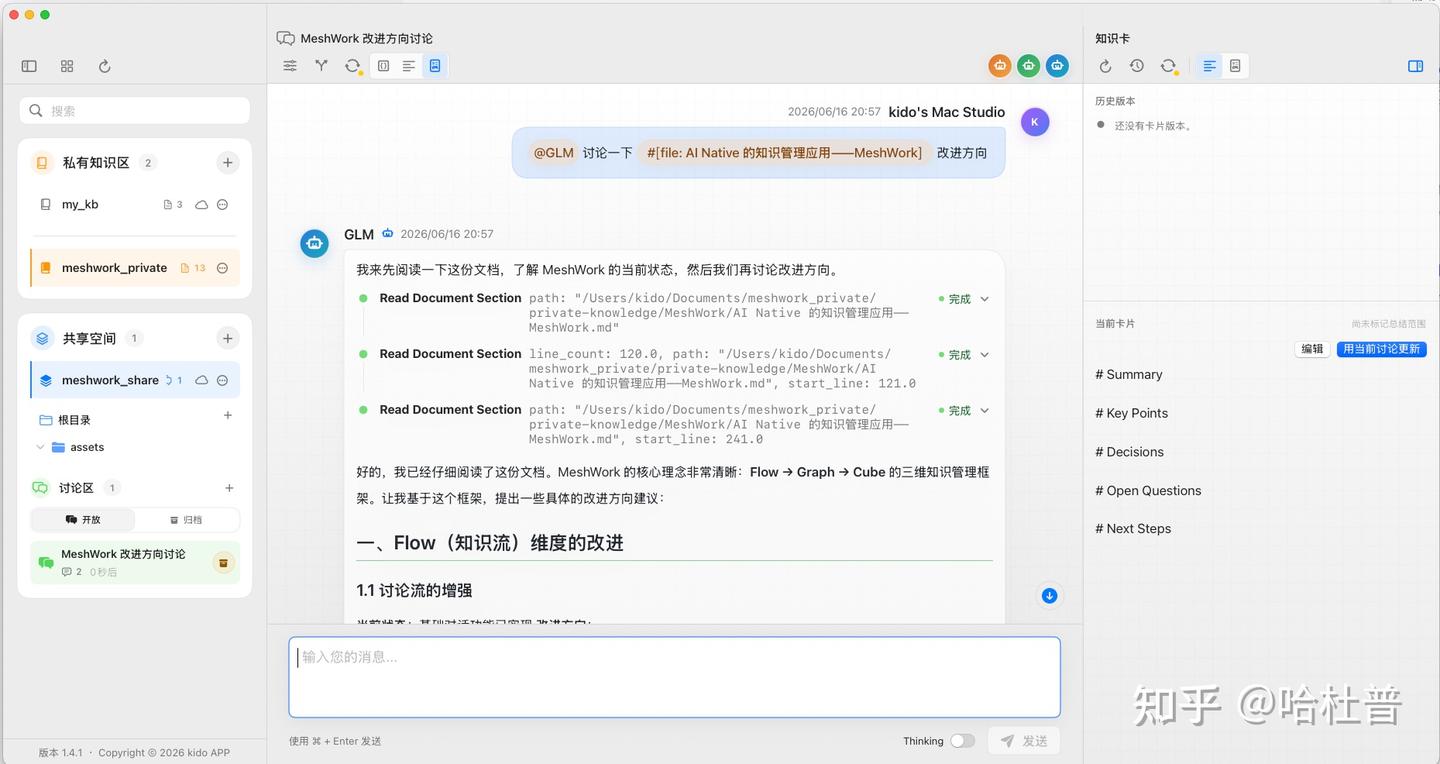Expand the third Read Document Section result

[x=984, y=411]
